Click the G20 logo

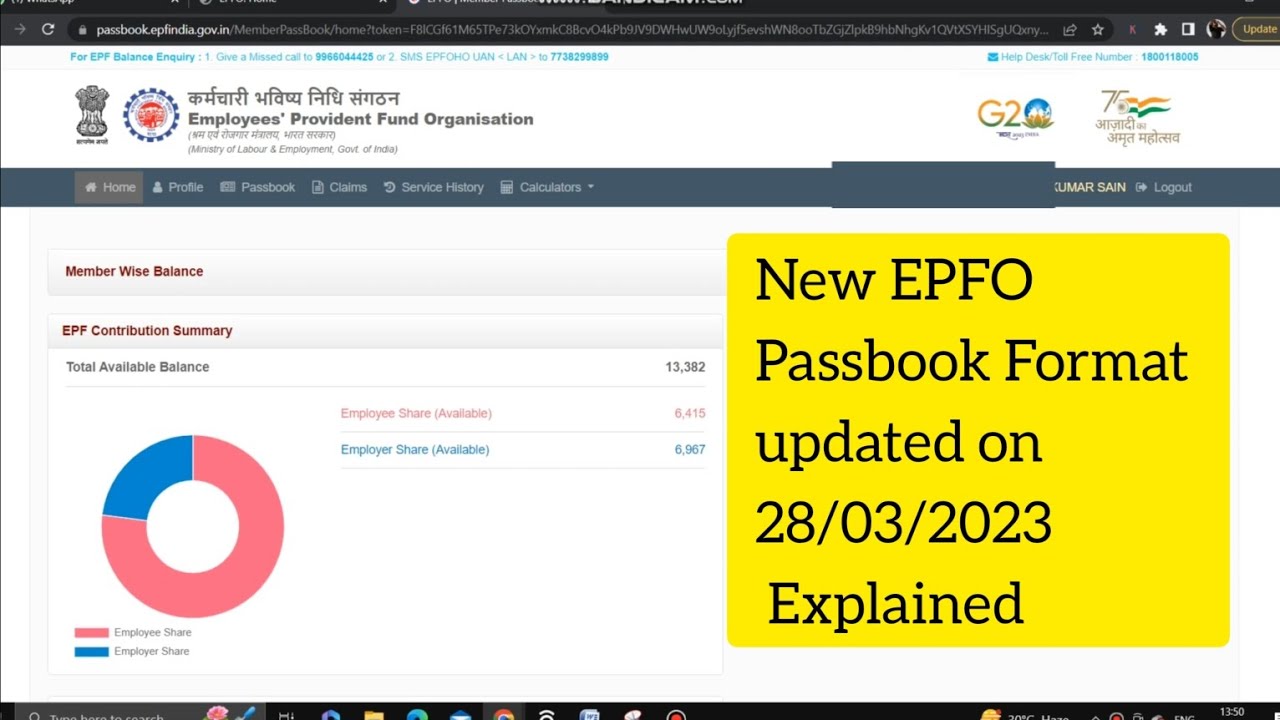pos(1015,117)
